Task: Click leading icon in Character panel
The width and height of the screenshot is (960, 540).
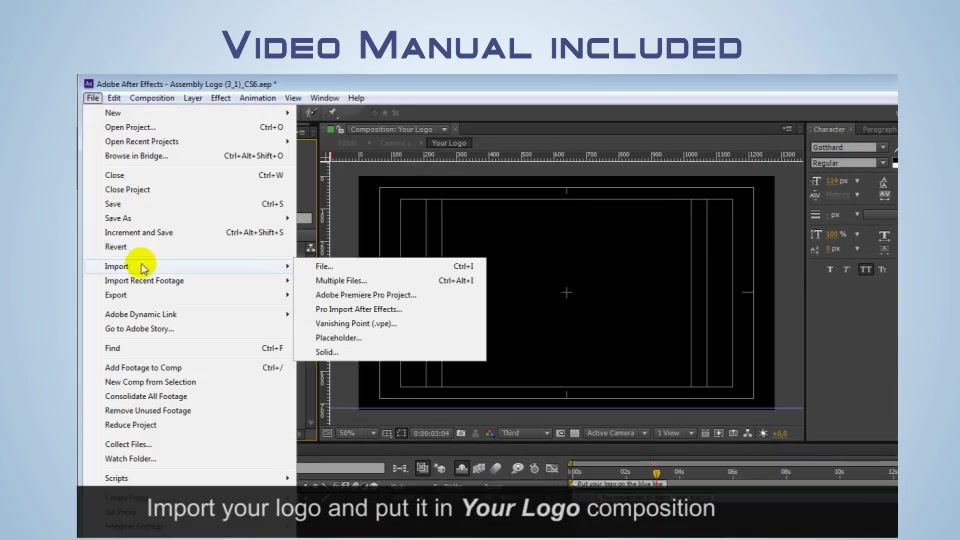Action: pos(884,182)
